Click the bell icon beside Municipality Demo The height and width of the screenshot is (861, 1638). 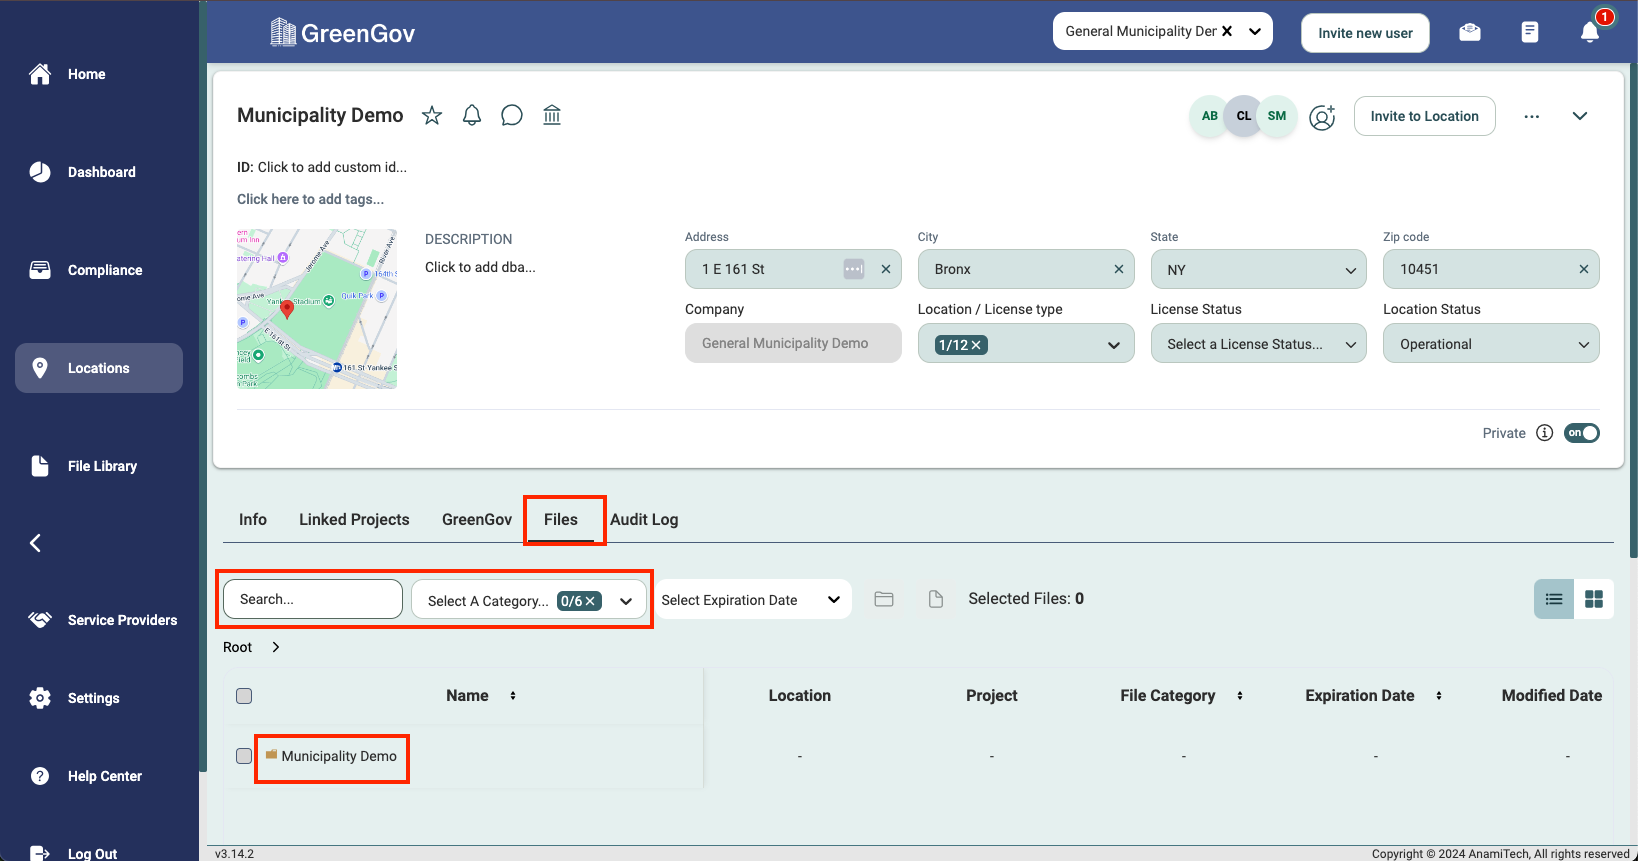[x=472, y=116]
